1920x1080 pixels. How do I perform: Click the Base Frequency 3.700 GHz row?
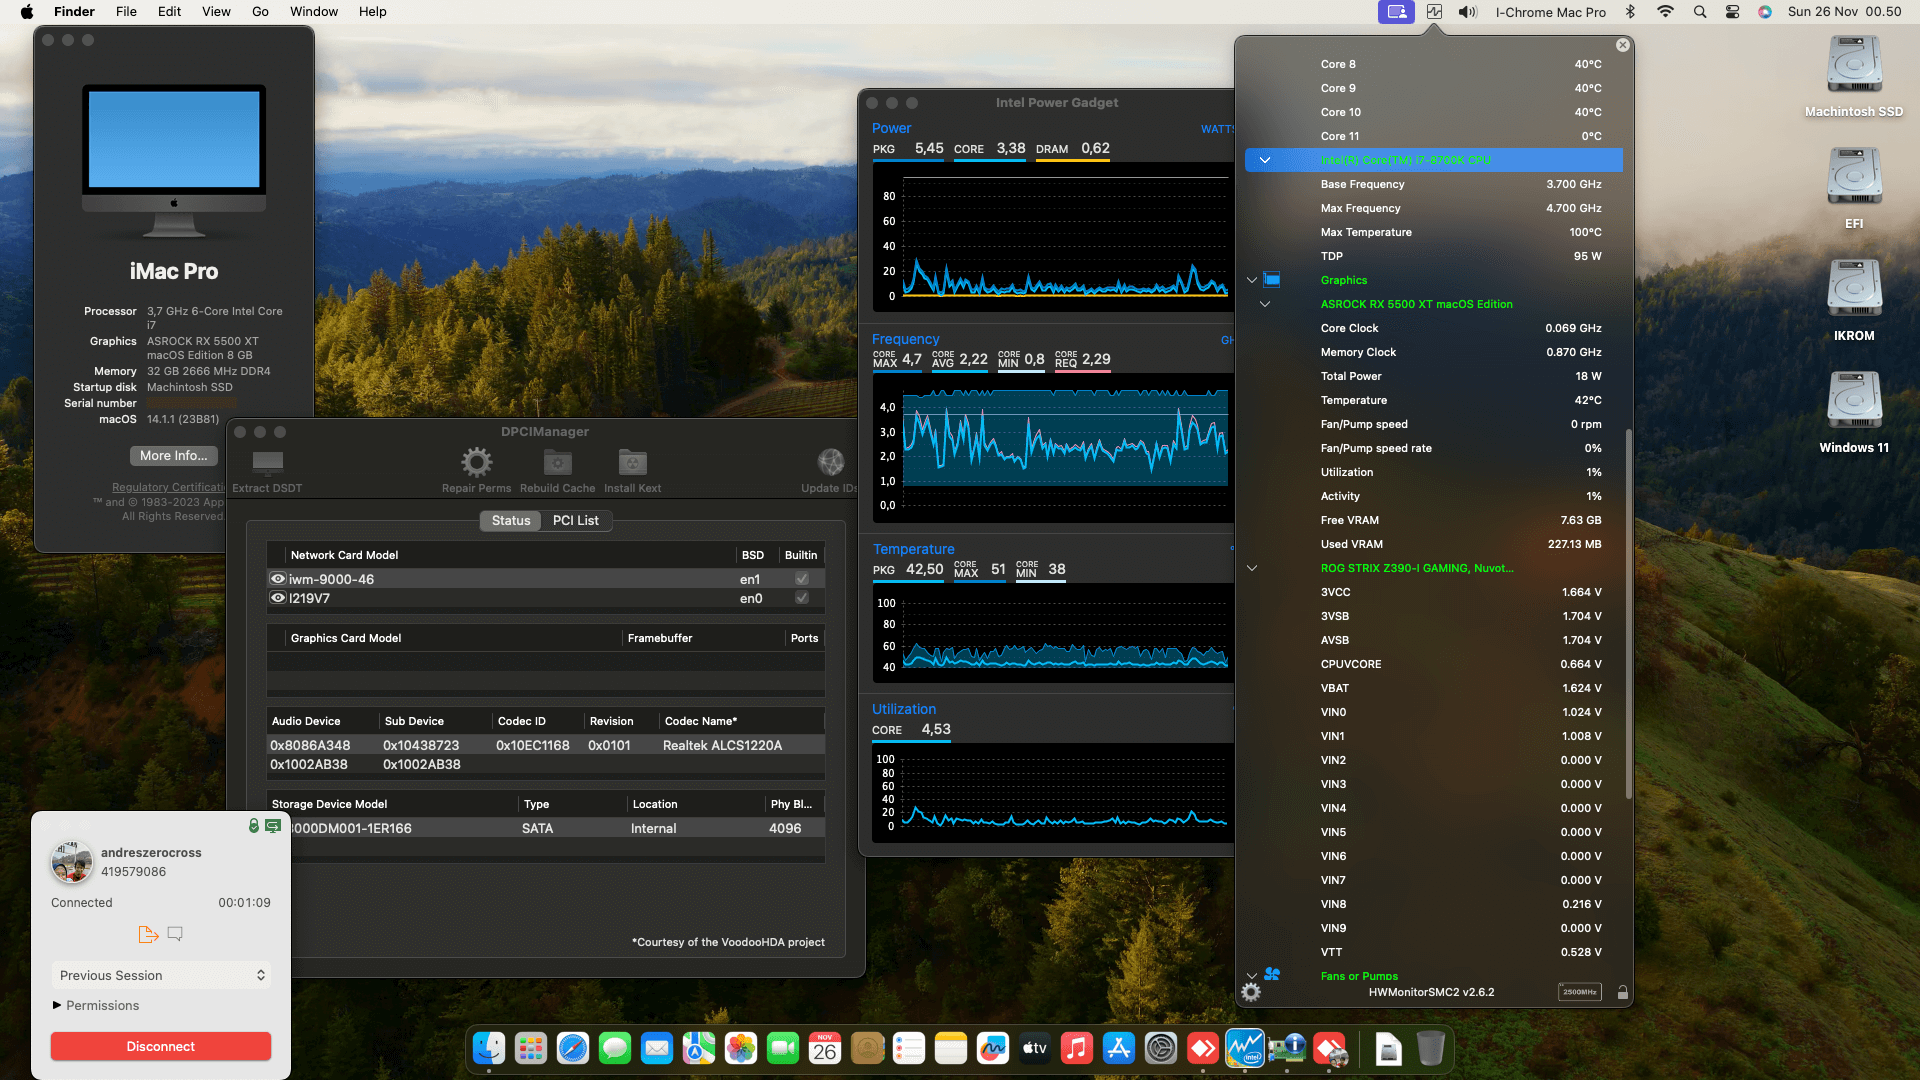(x=1434, y=184)
